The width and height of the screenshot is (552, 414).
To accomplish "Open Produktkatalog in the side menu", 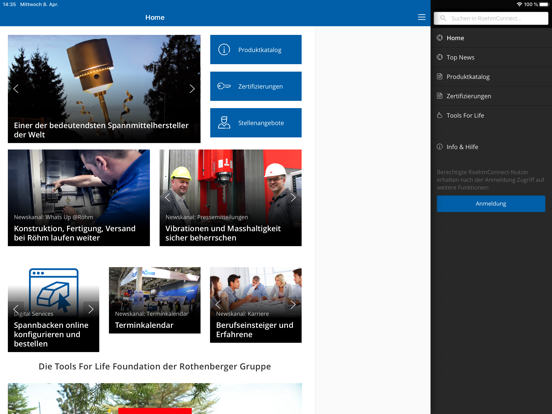I will point(491,77).
